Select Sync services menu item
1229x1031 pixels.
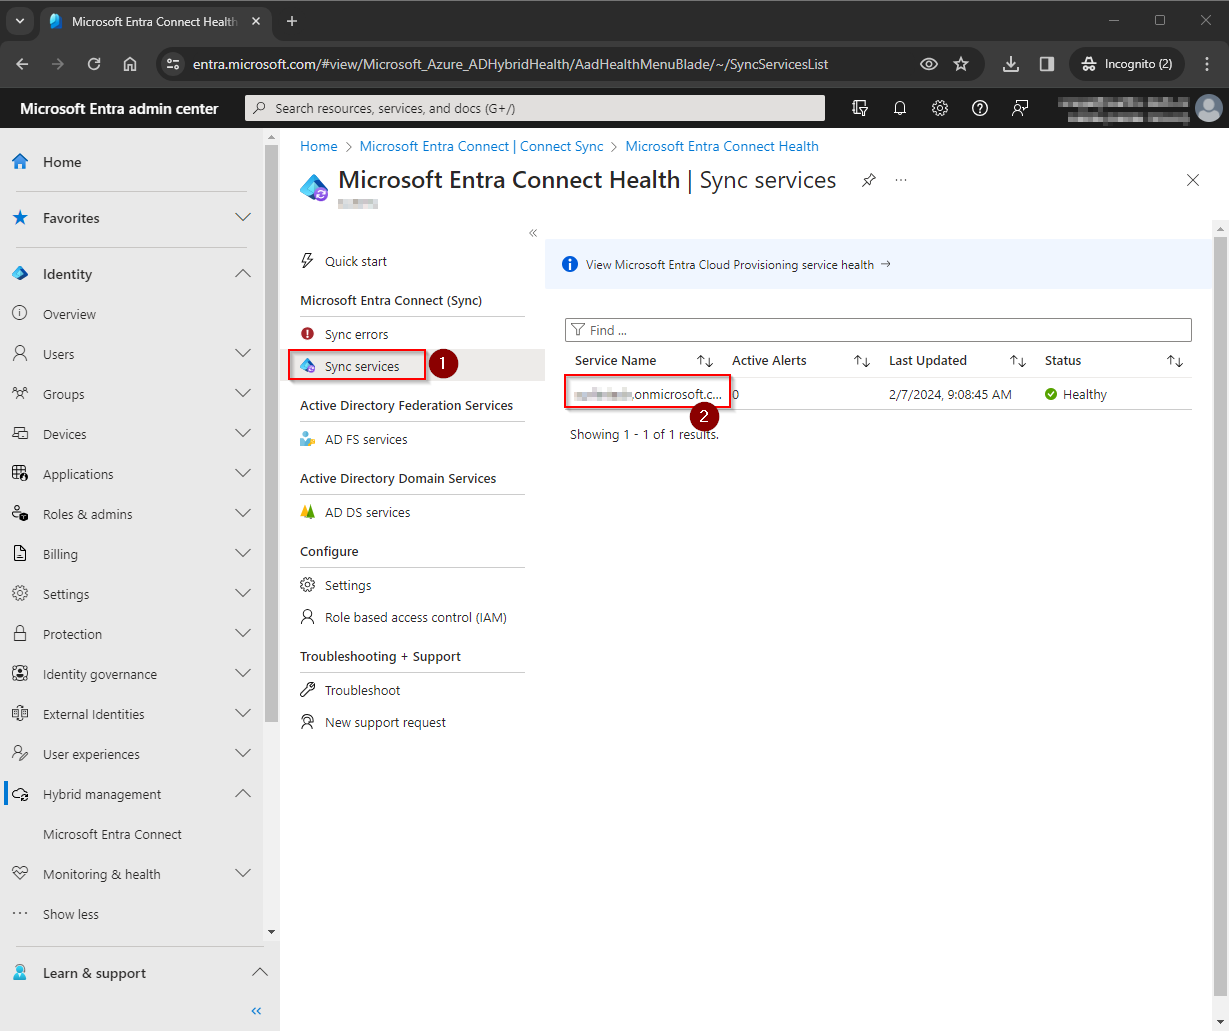point(362,366)
